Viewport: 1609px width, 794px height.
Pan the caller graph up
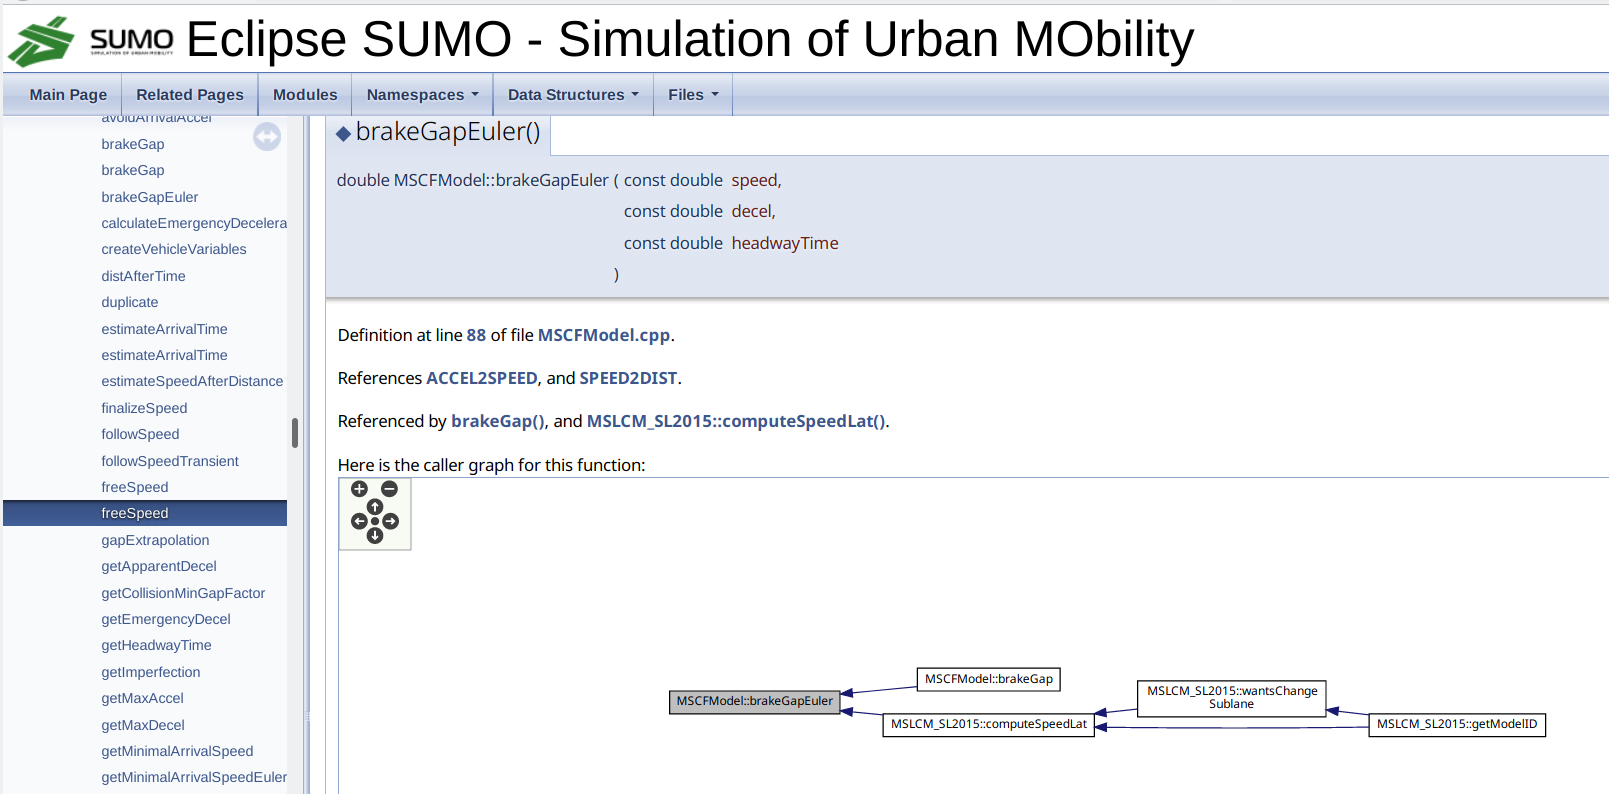(375, 507)
